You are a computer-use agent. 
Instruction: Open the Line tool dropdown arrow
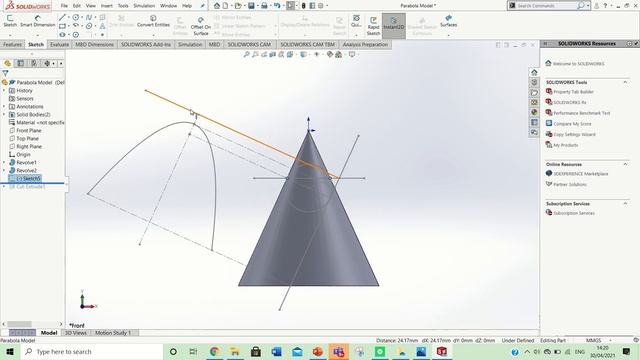[x=69, y=18]
